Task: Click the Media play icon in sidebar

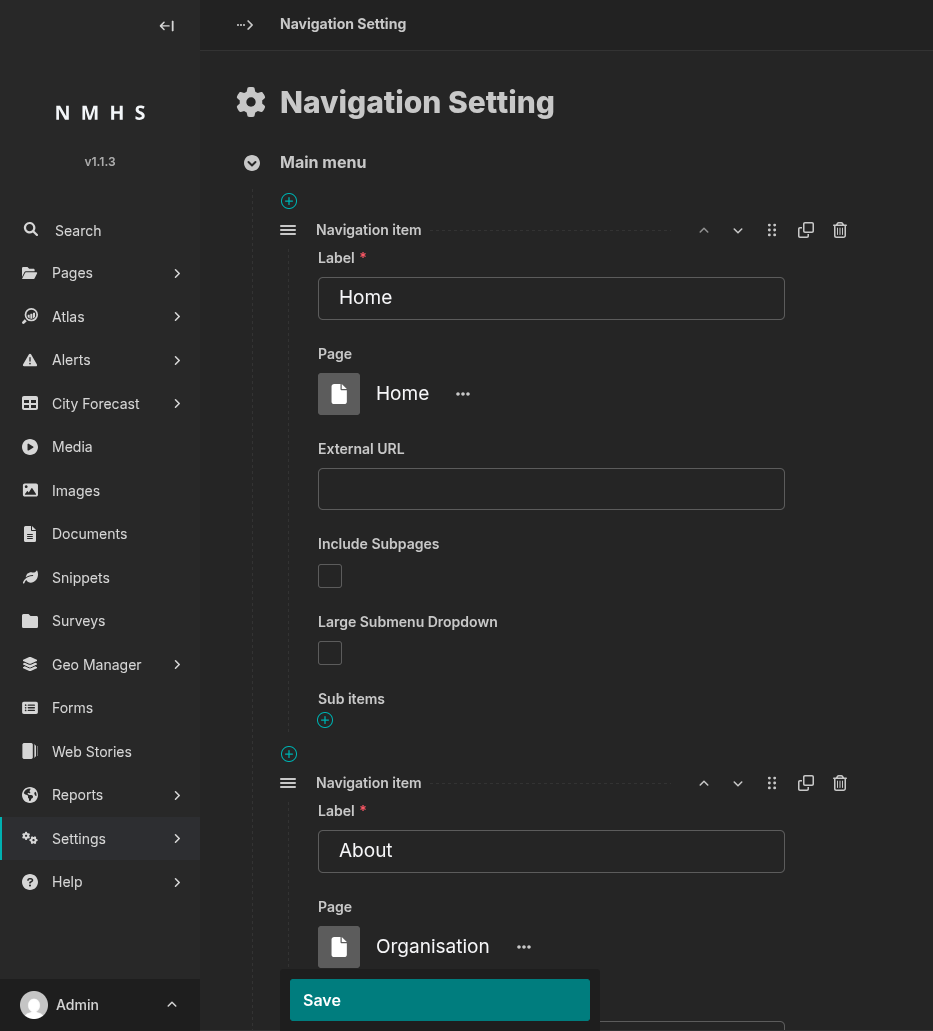Action: [x=30, y=447]
